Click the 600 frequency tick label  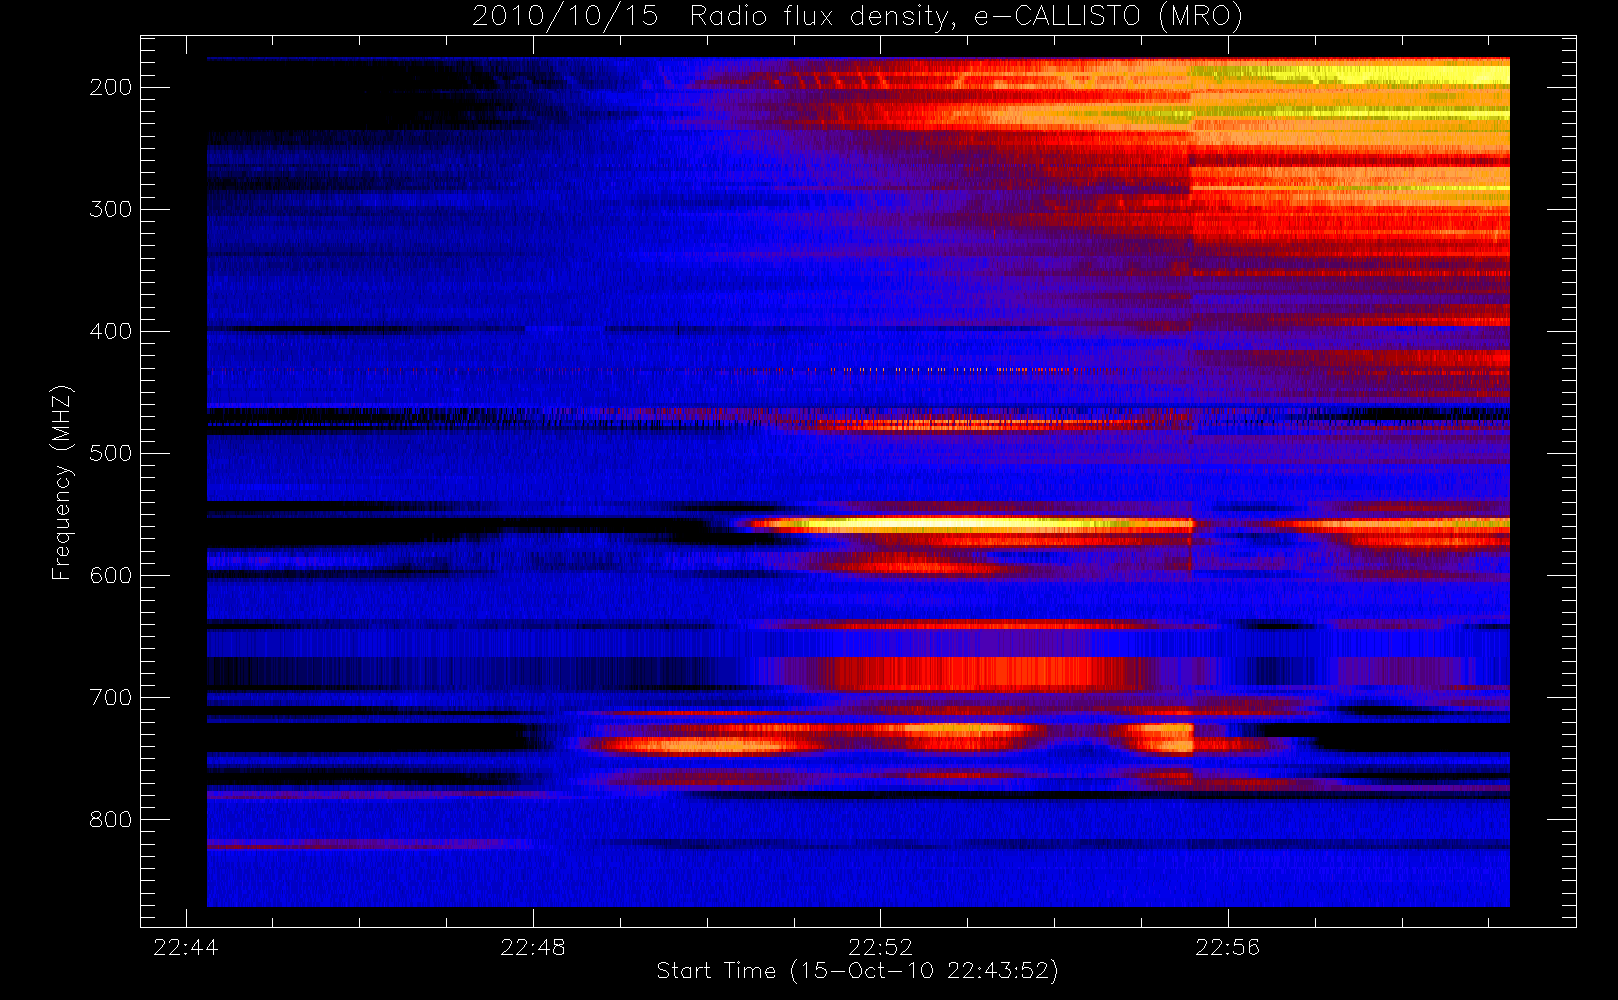pyautogui.click(x=111, y=575)
